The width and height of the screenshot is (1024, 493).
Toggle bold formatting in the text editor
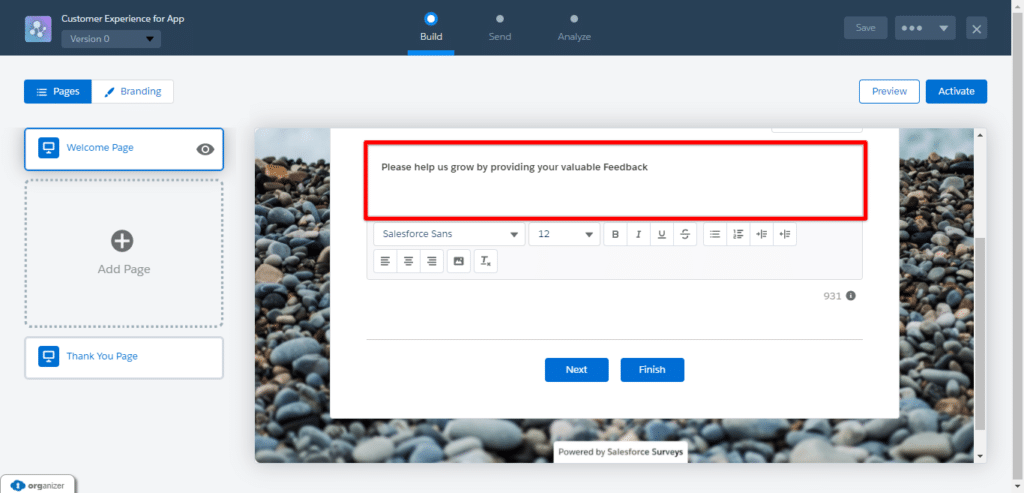(x=615, y=234)
